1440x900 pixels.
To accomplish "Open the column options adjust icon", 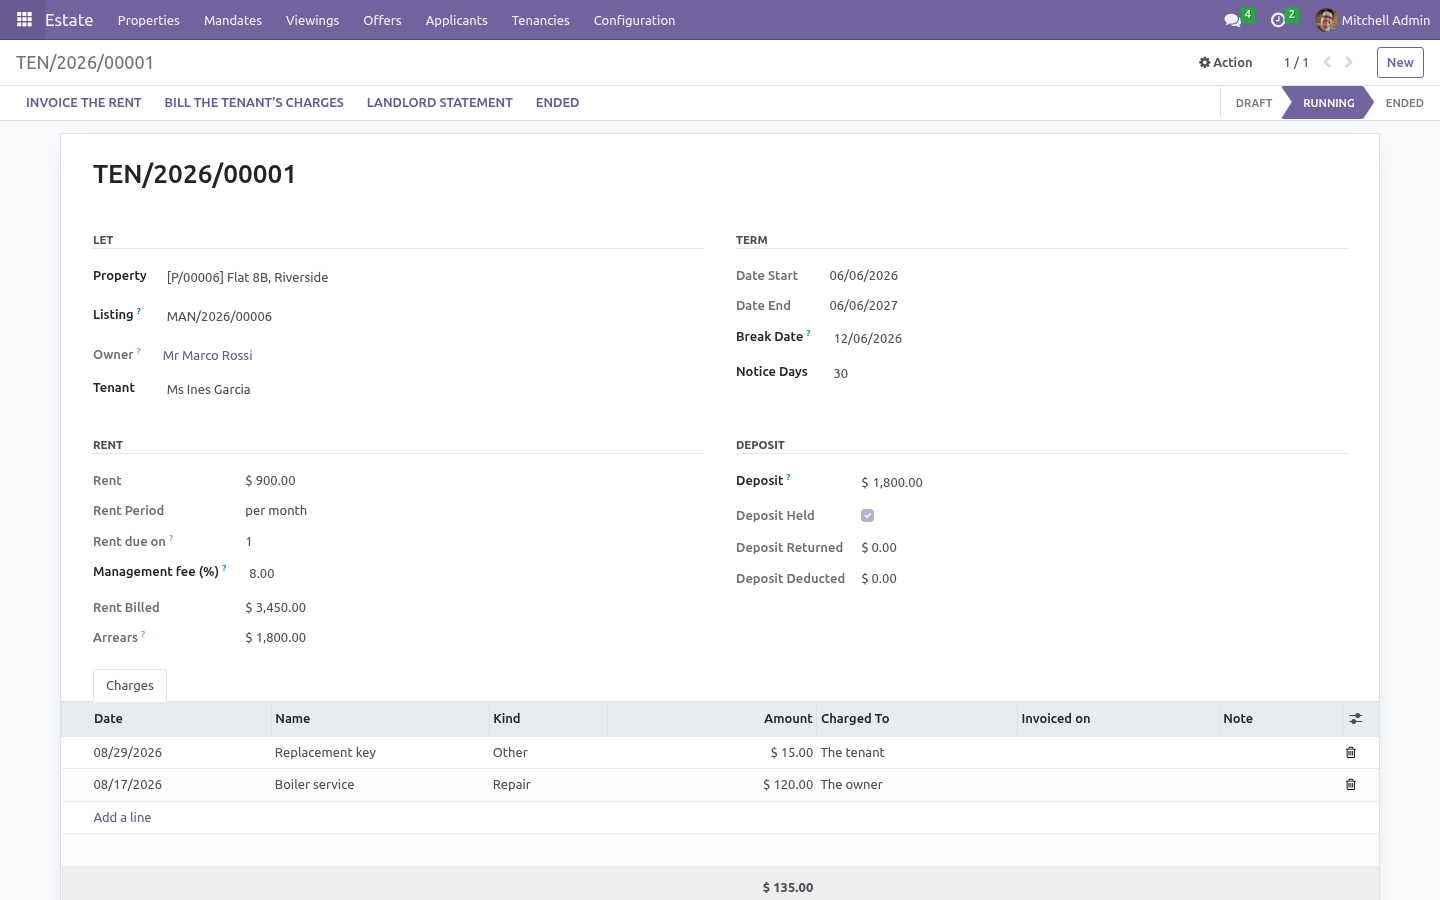I will [x=1356, y=719].
